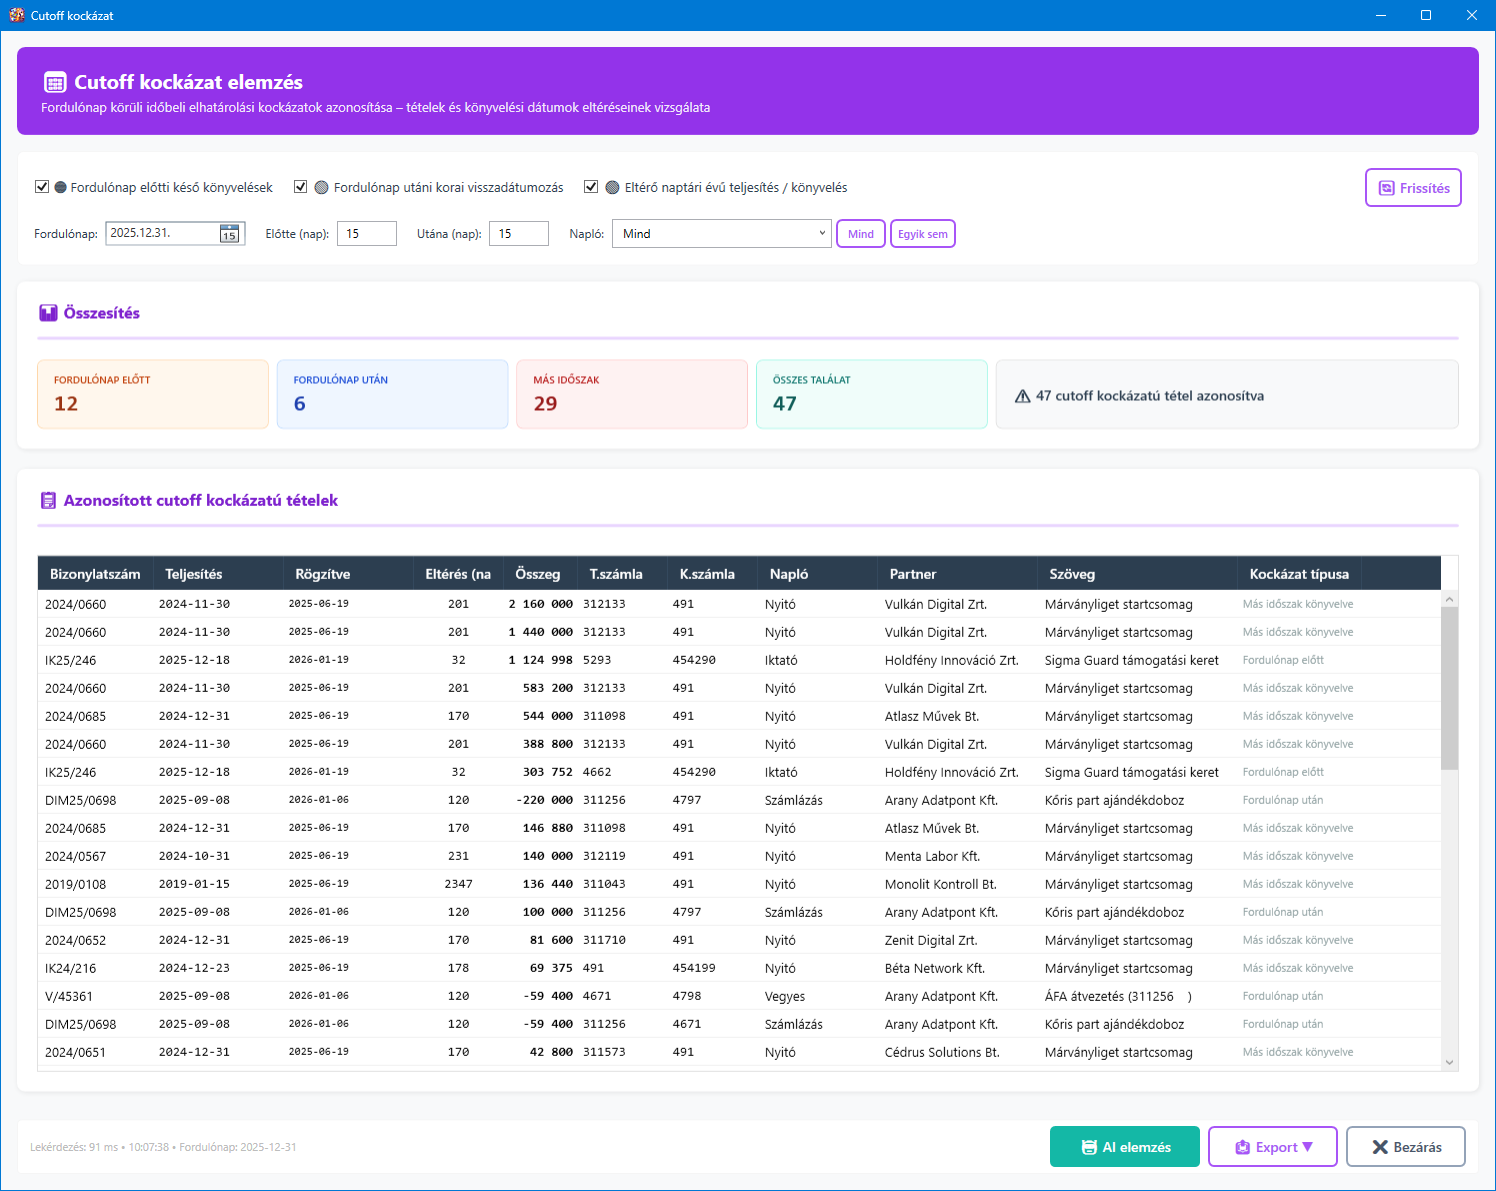Image resolution: width=1496 pixels, height=1191 pixels.
Task: Disable Eltérő naptári évű teljesítés checkbox
Action: click(x=591, y=187)
